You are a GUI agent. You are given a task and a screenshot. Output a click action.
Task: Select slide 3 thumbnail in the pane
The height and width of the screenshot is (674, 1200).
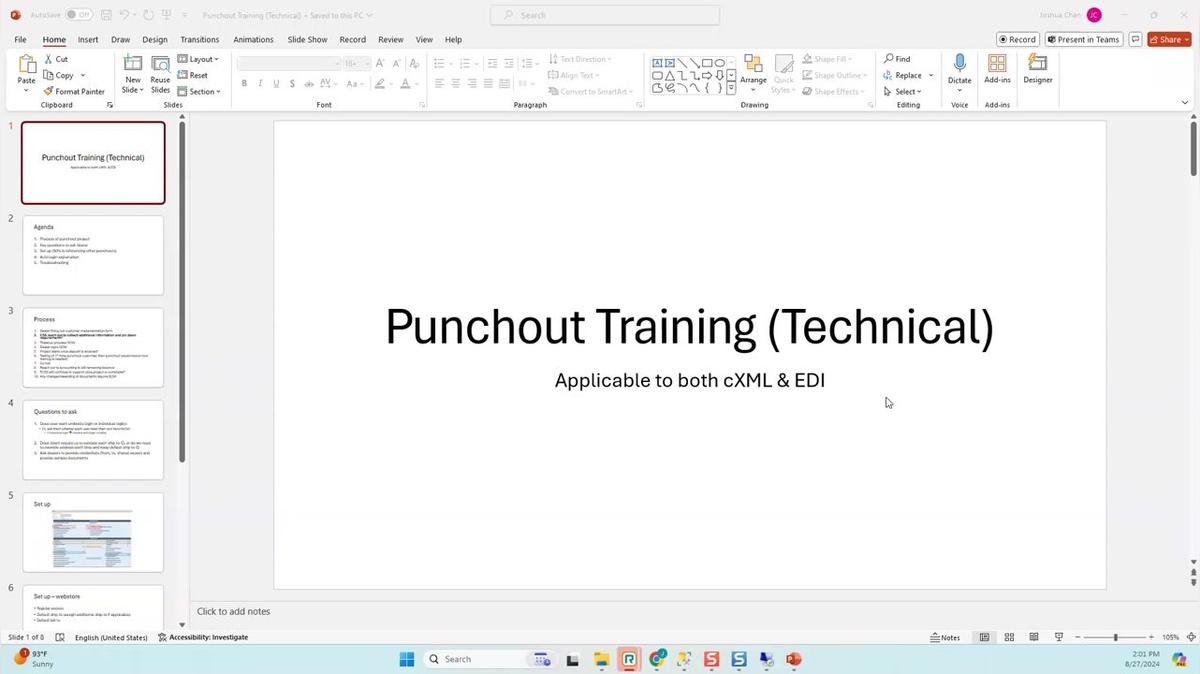(93, 347)
